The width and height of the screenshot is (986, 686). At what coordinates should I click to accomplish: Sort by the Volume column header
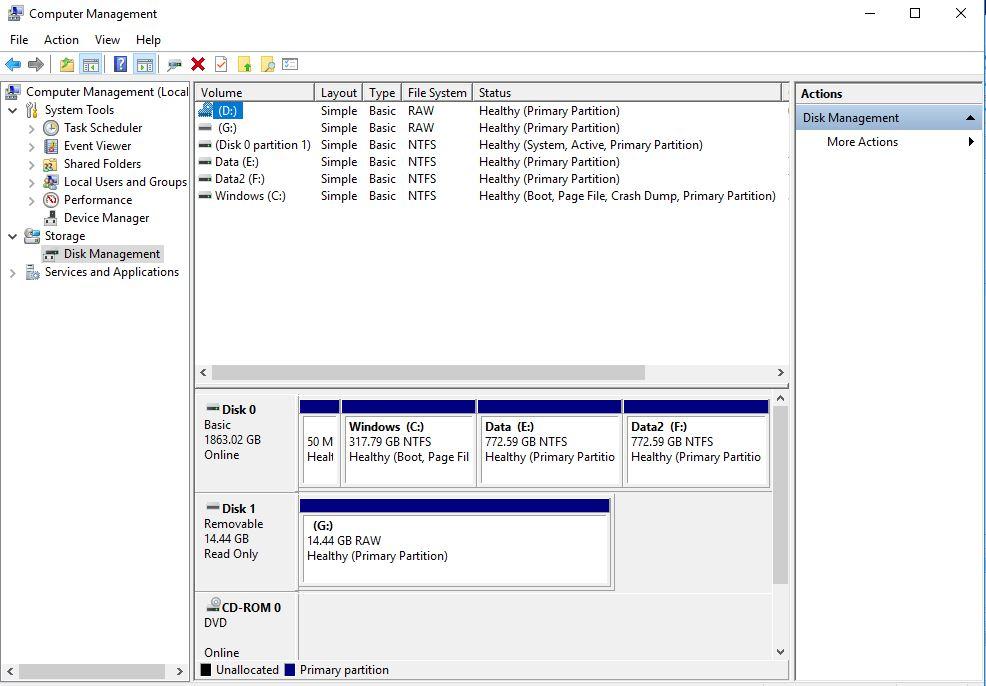255,92
